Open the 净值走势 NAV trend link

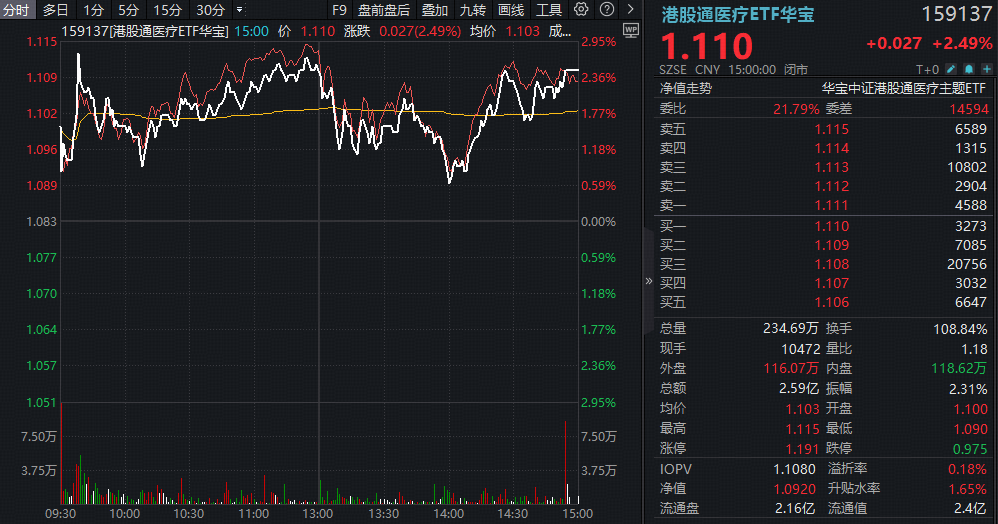686,88
